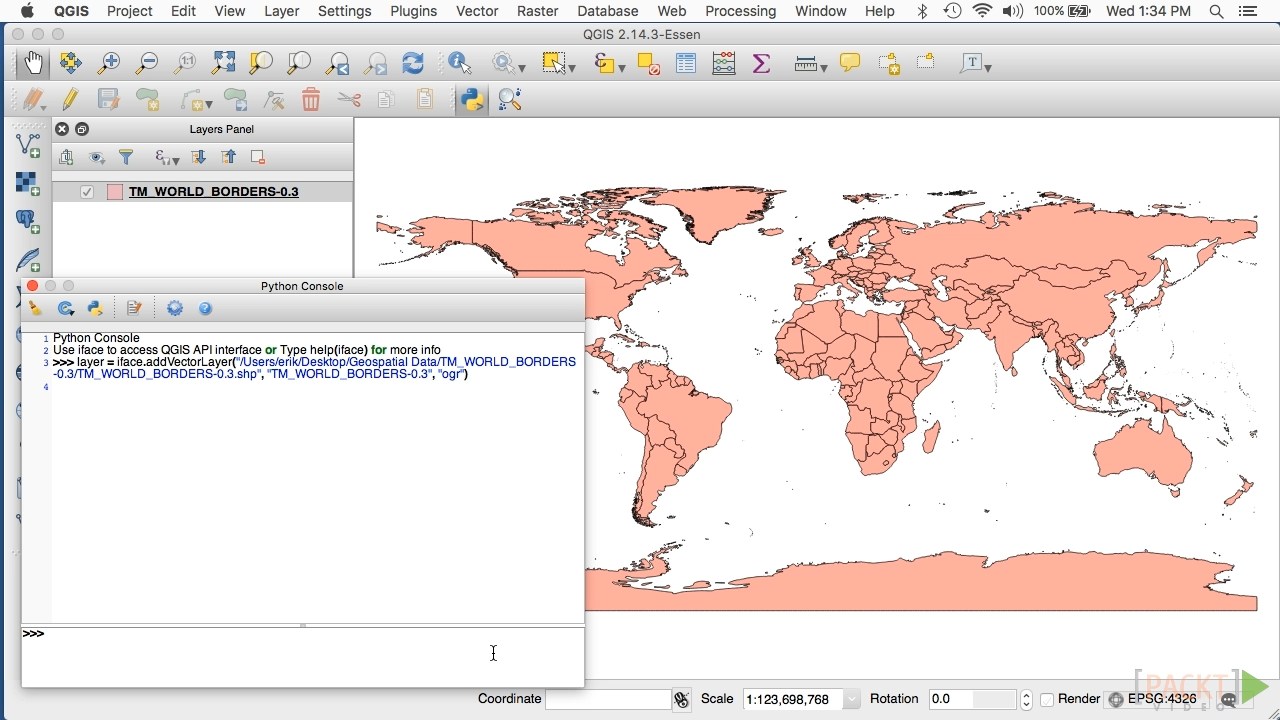This screenshot has height=720, width=1280.
Task: Open Select by Expression dropdown arrow
Action: pos(622,67)
